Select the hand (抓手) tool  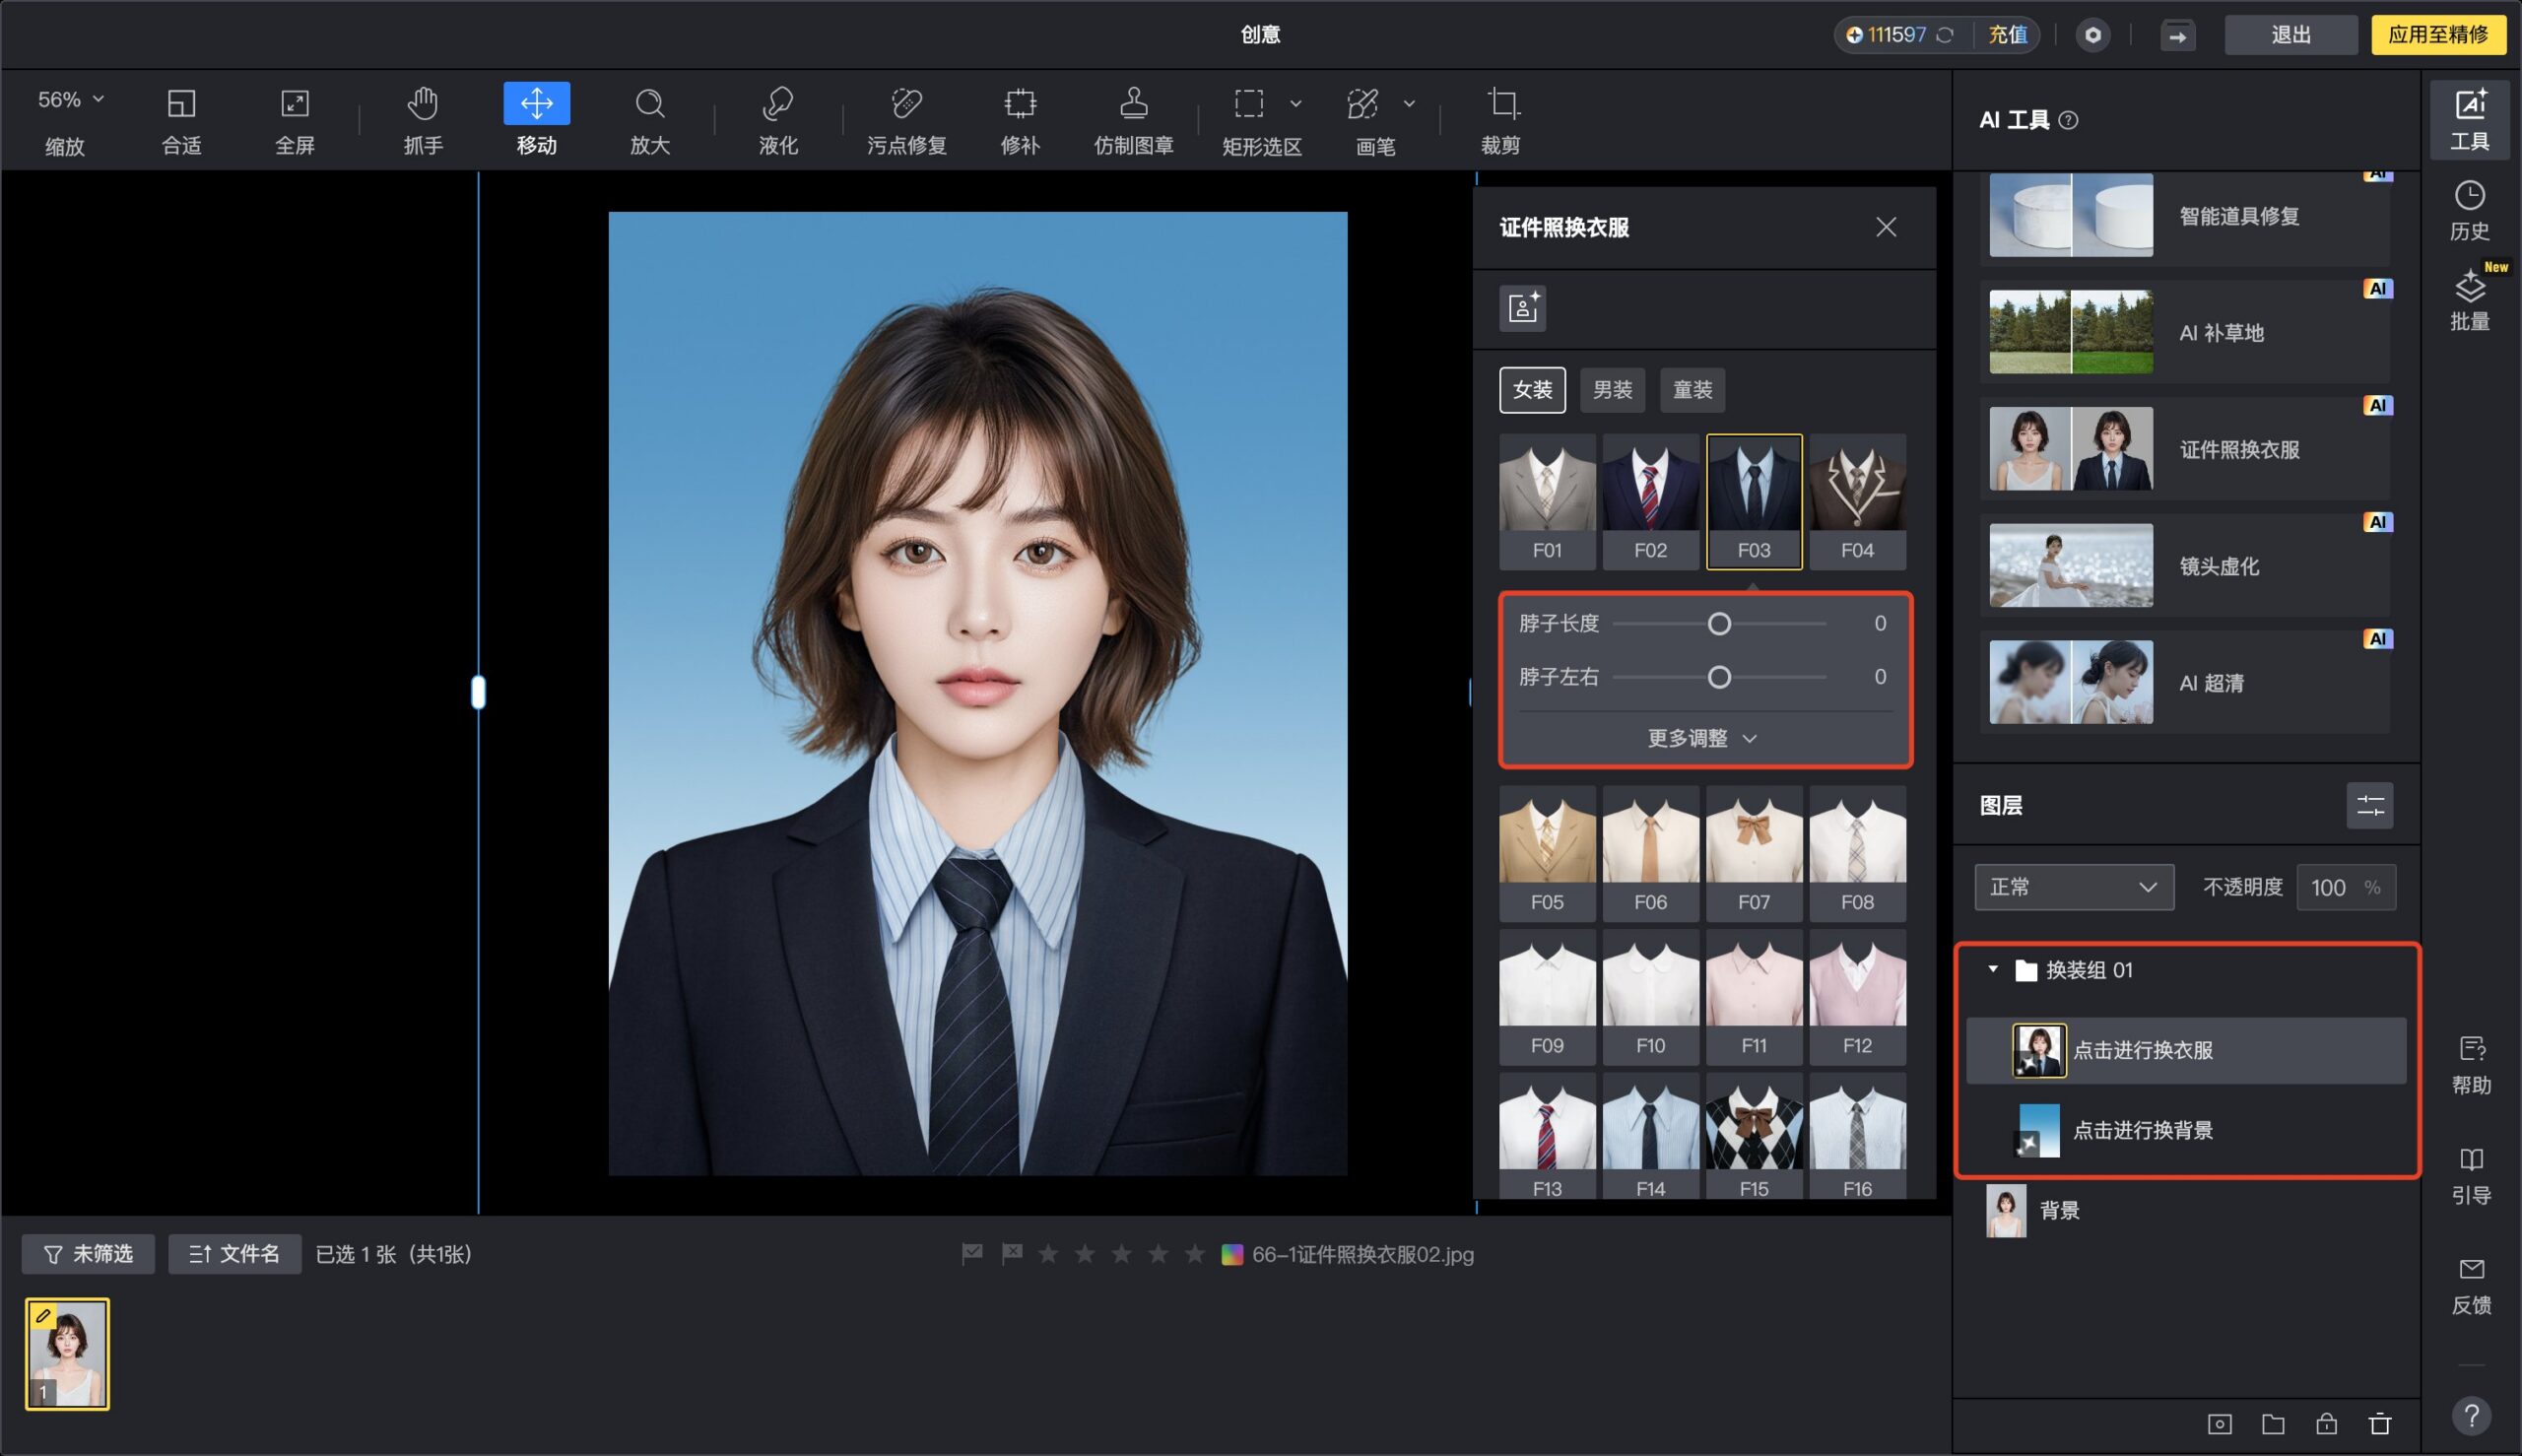[422, 119]
